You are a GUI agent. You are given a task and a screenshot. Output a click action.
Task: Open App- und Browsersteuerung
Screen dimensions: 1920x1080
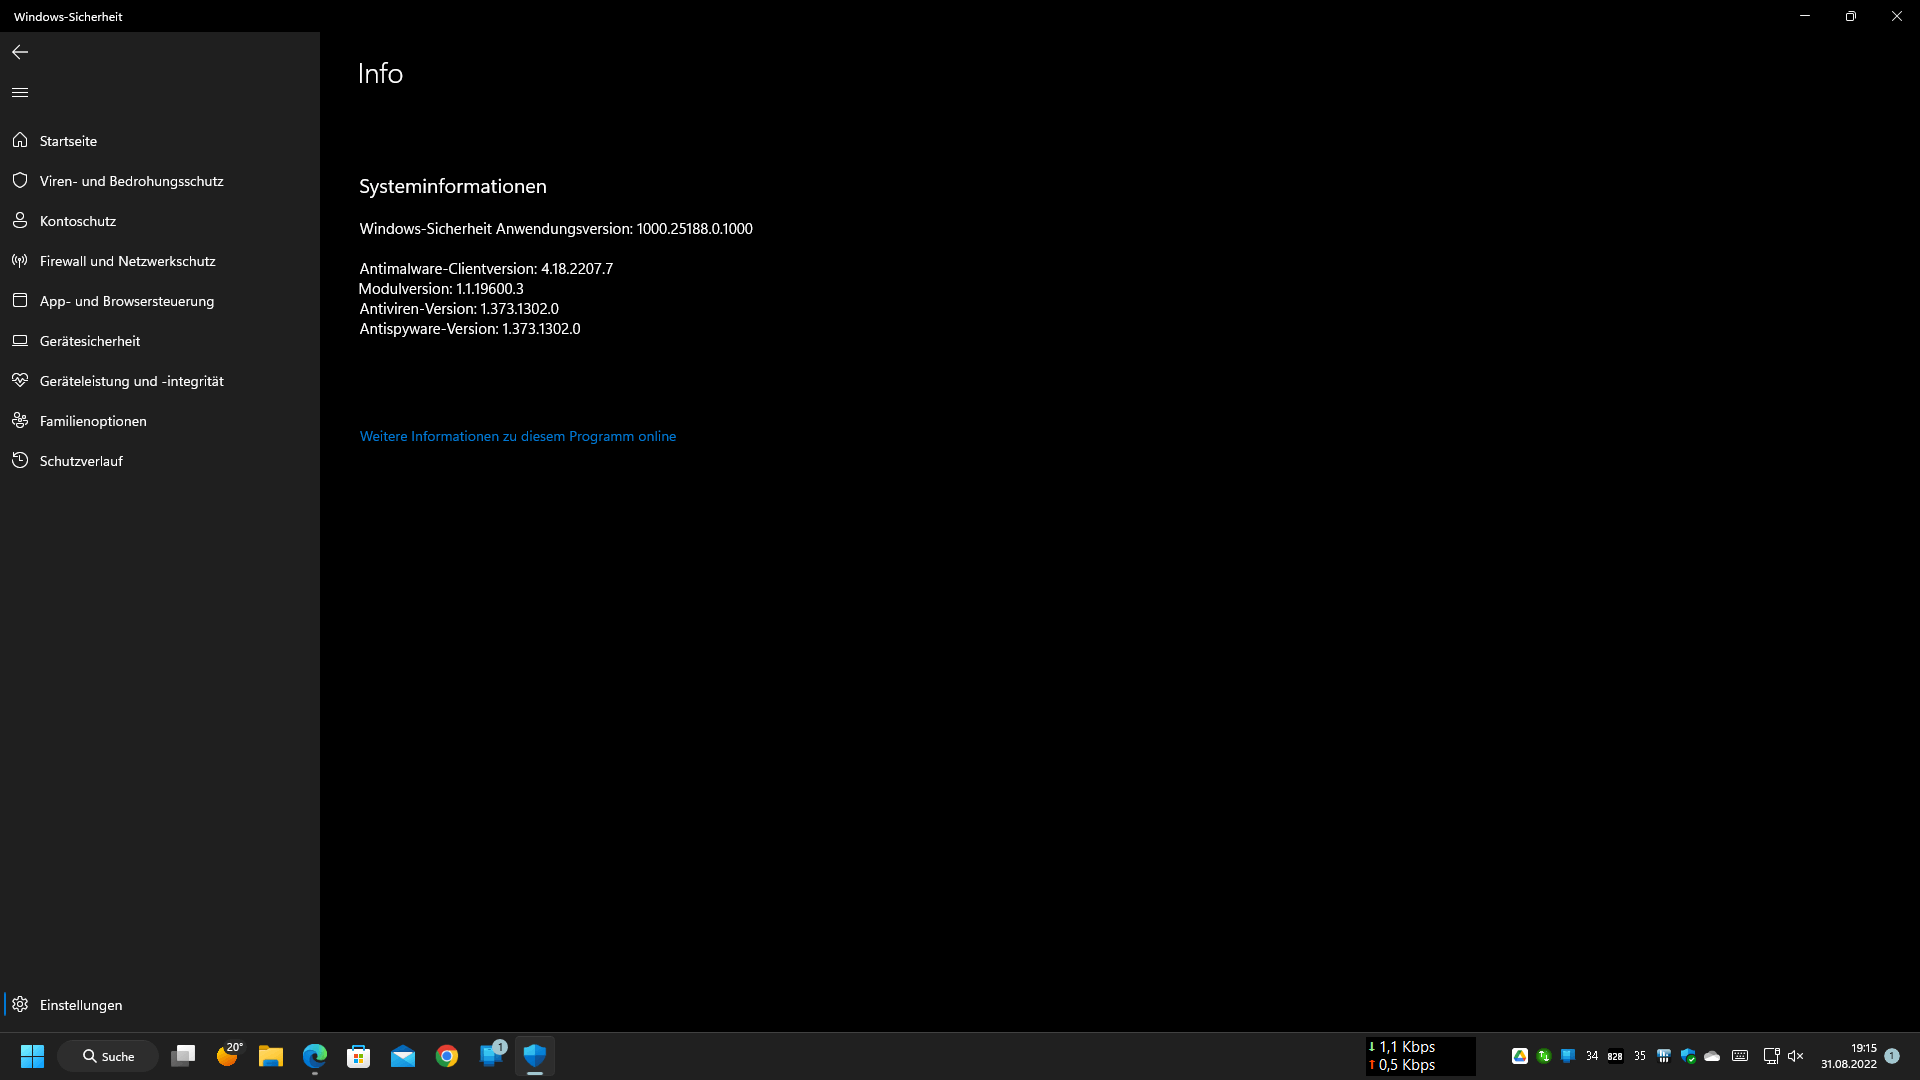point(160,301)
